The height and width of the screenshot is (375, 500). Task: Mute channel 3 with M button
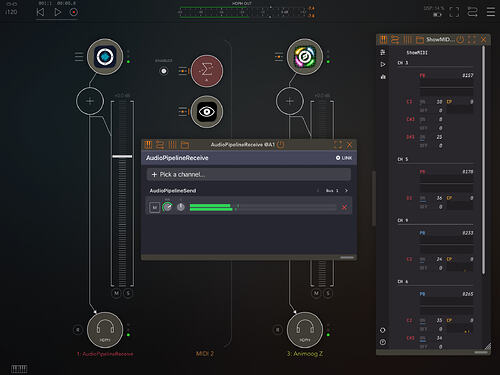[x=316, y=293]
